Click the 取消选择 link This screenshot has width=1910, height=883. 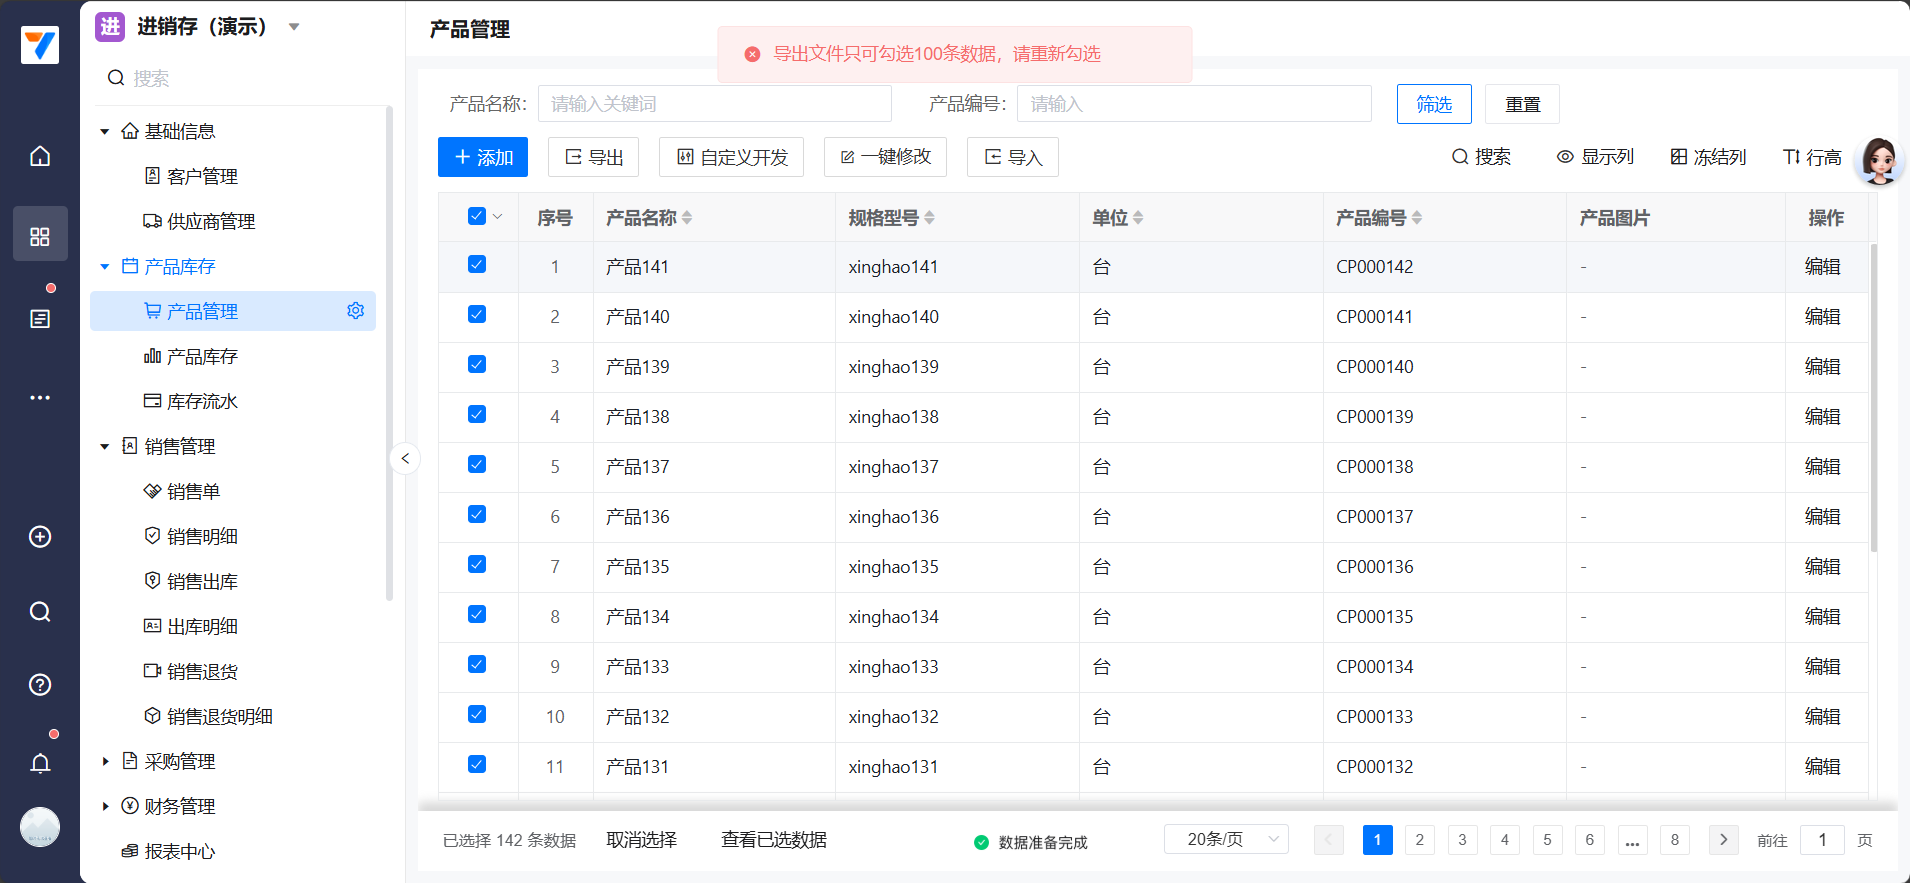tap(641, 840)
